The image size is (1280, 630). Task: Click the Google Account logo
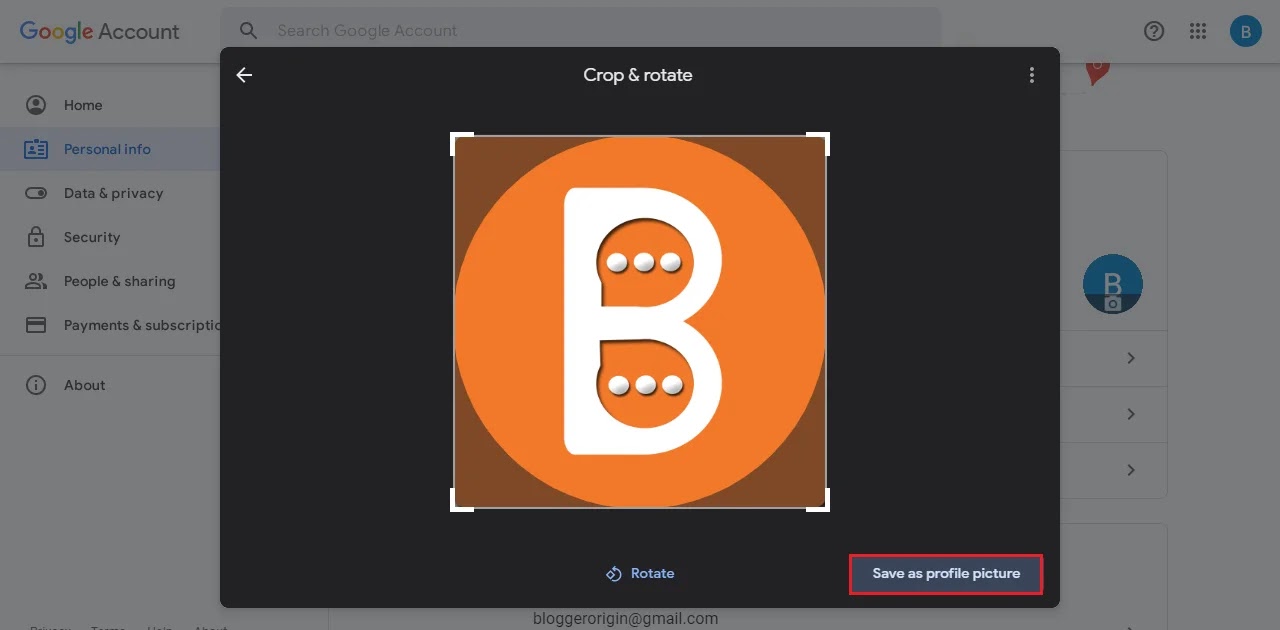coord(100,31)
